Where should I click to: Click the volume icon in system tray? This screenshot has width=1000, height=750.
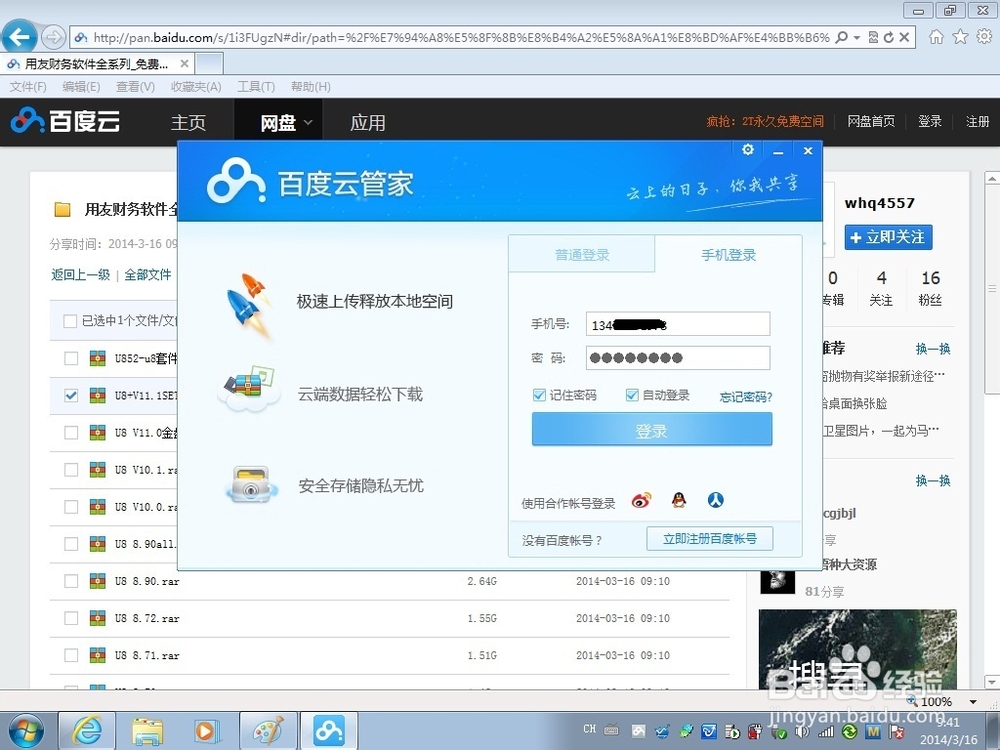point(802,732)
